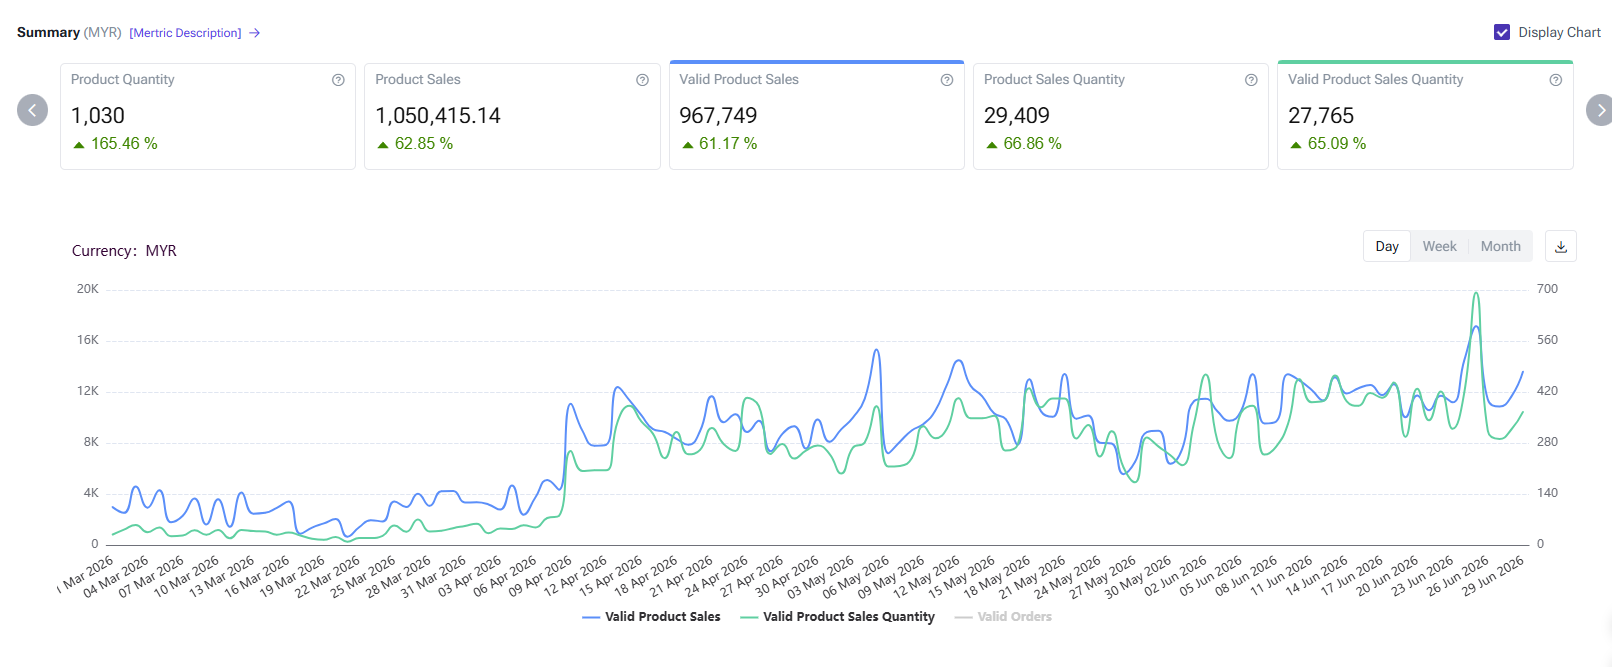Open Valid Product Sales help tooltip icon
The width and height of the screenshot is (1612, 667).
(946, 80)
